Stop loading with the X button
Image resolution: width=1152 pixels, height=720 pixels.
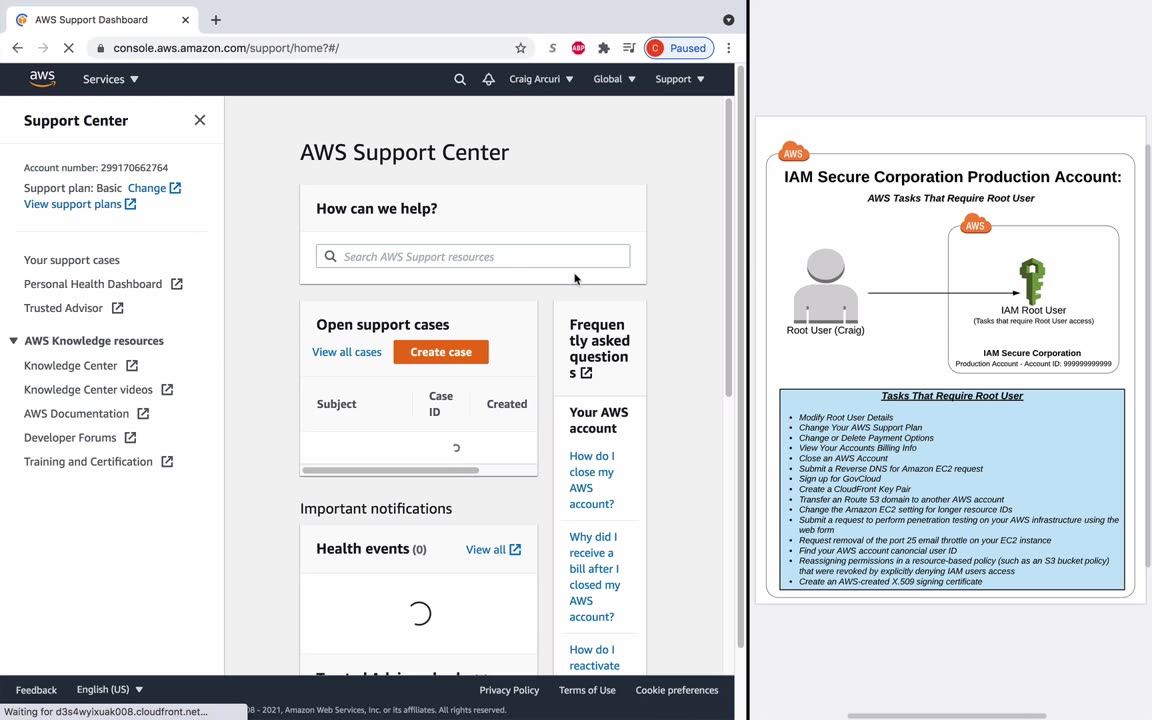click(68, 48)
